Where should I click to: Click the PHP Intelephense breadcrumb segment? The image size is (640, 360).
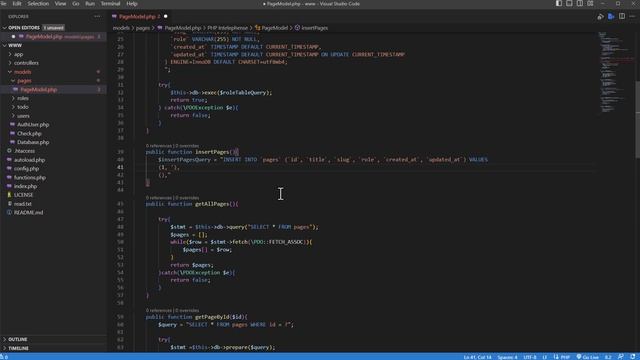pos(227,28)
